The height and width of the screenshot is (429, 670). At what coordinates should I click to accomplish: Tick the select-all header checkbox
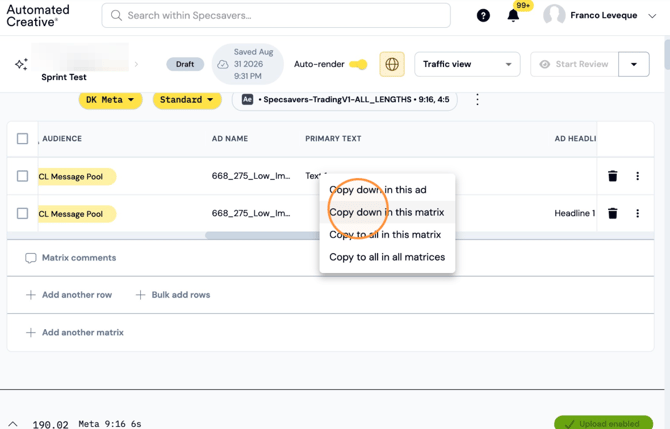(x=22, y=138)
